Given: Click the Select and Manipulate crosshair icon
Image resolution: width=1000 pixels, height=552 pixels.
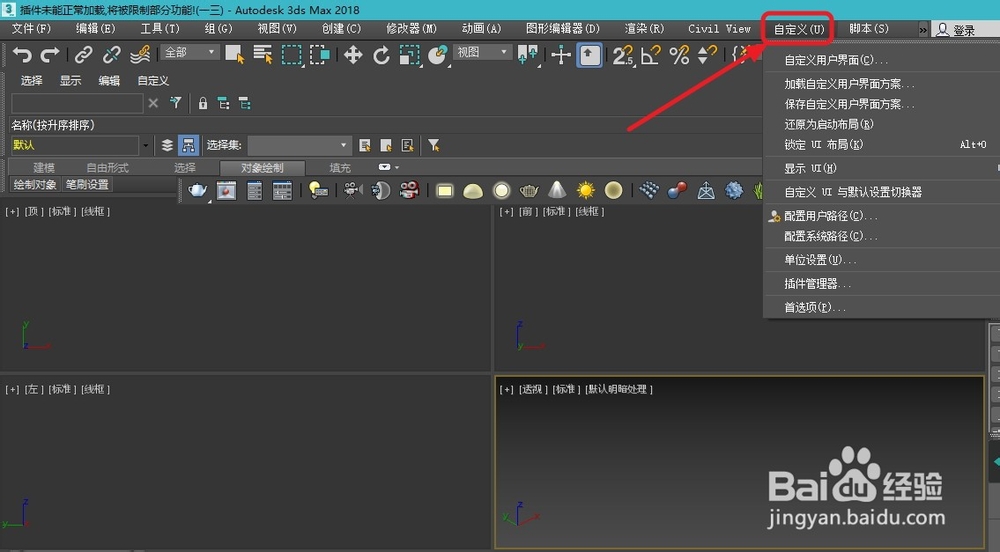Looking at the screenshot, I should [561, 55].
